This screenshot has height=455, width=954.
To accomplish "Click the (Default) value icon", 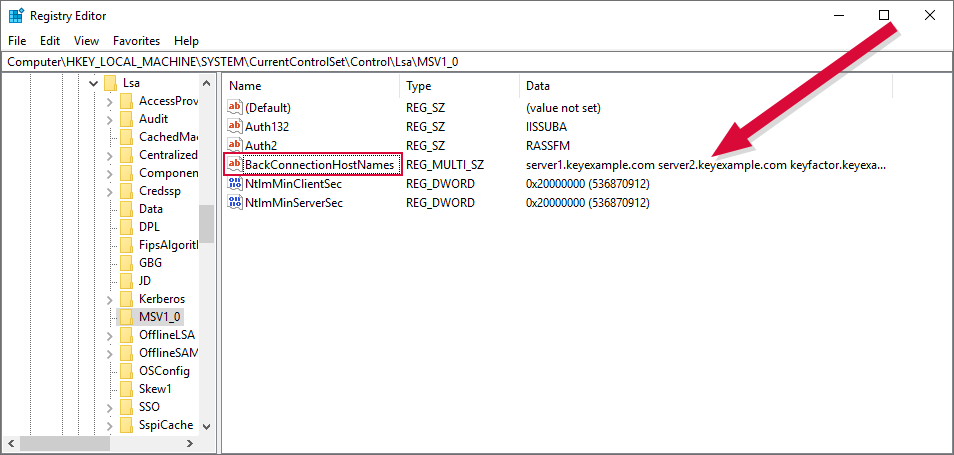I will point(235,107).
